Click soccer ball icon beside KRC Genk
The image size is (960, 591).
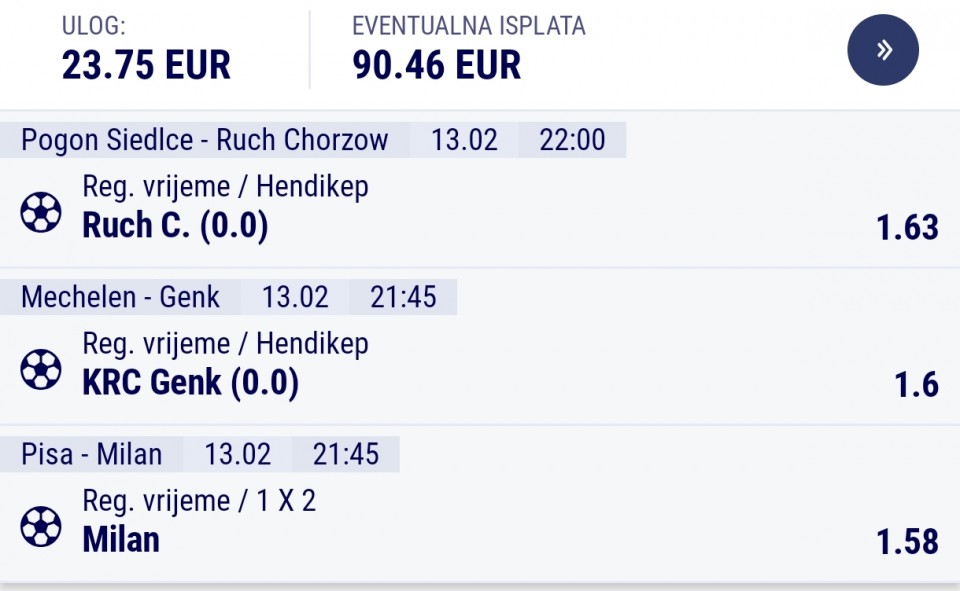41,369
